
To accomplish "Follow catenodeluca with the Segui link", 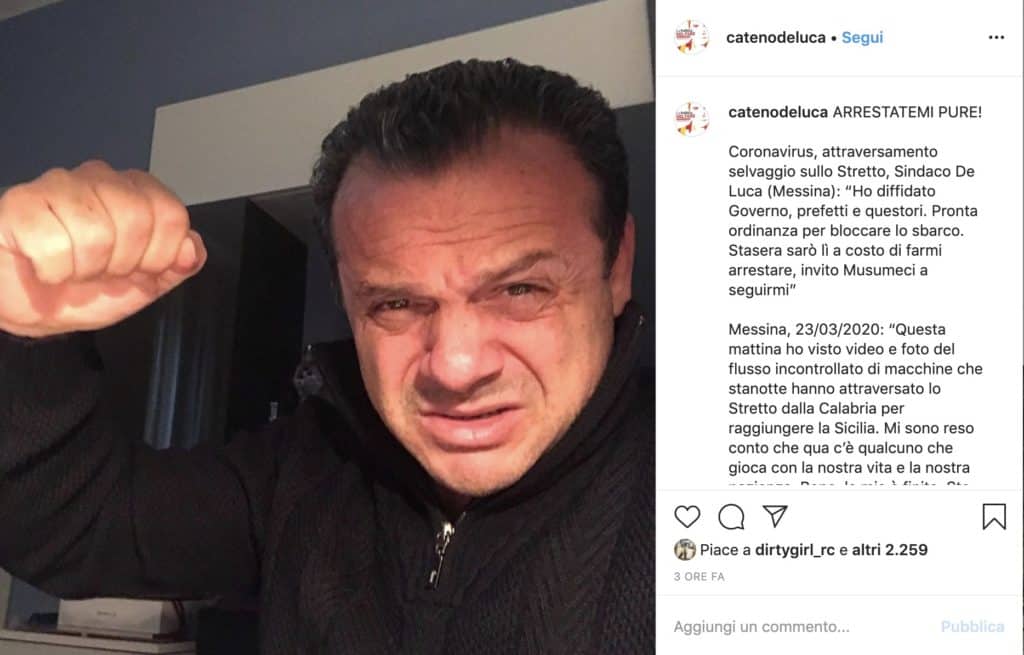I will click(862, 37).
